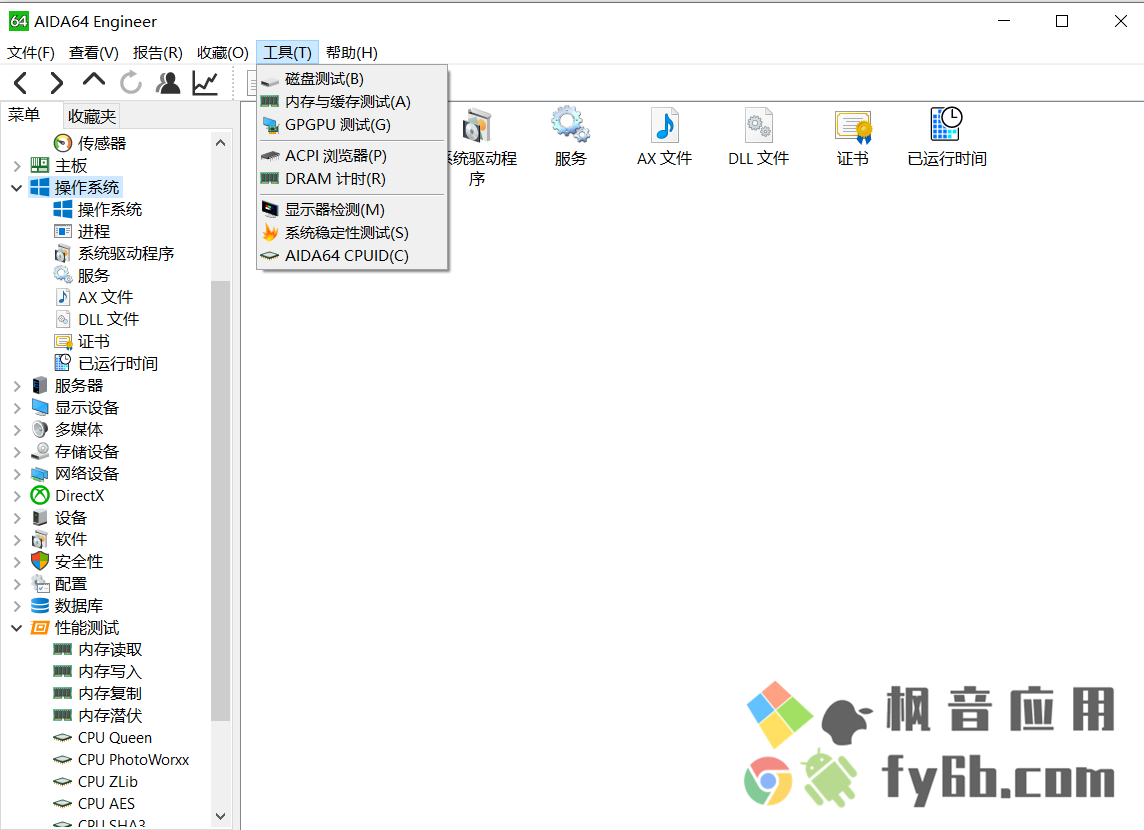This screenshot has width=1144, height=830.
Task: Expand the DirectX tree node
Action: (x=17, y=496)
